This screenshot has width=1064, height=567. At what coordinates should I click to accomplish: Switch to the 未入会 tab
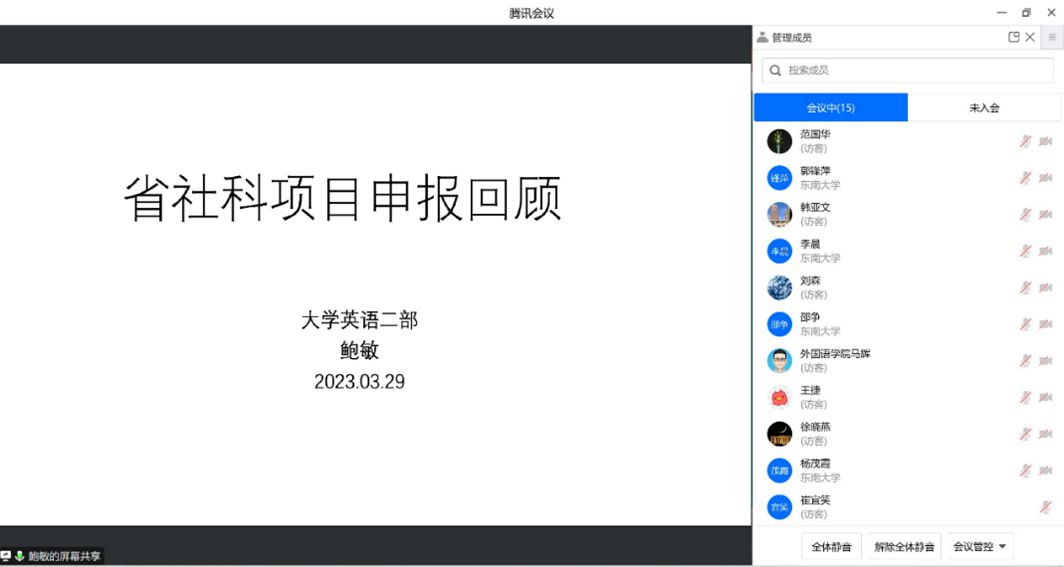coord(984,108)
